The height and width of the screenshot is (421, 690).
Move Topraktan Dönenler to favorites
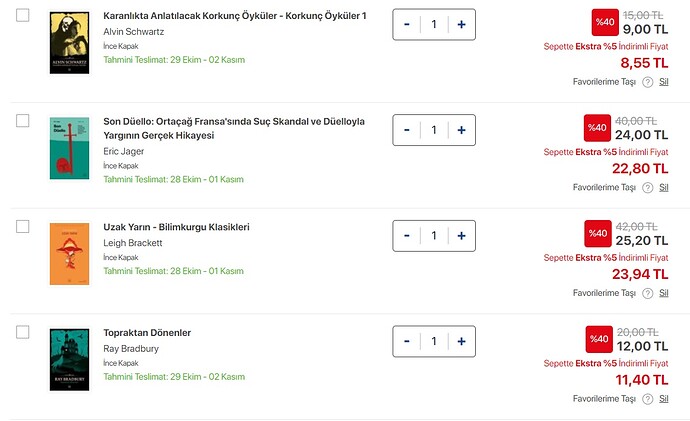pos(604,398)
